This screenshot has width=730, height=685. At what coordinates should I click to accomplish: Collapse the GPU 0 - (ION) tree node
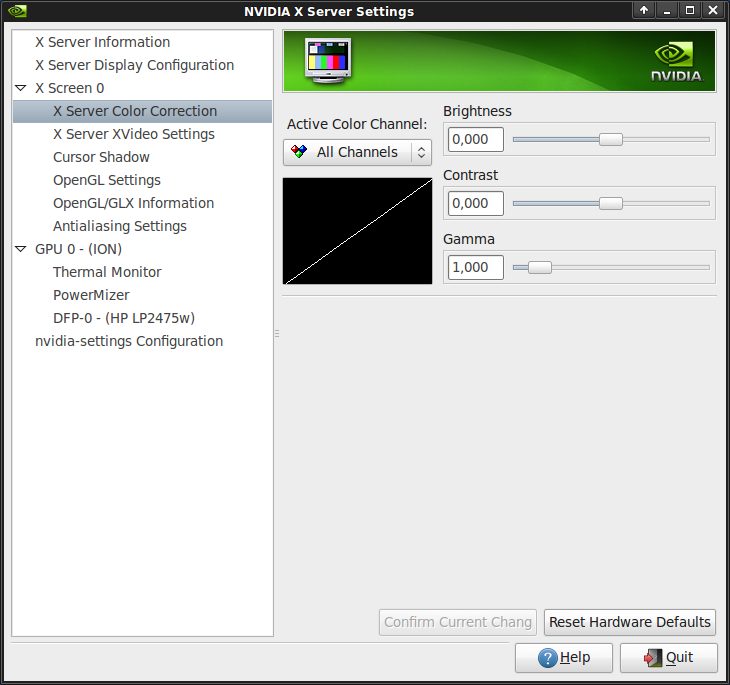tap(20, 249)
